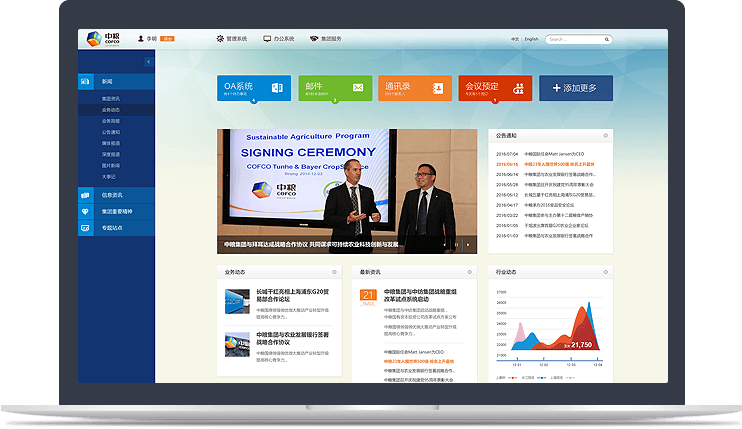The height and width of the screenshot is (429, 742).
Task: Collapse the left sidebar with arrow button
Action: click(148, 62)
